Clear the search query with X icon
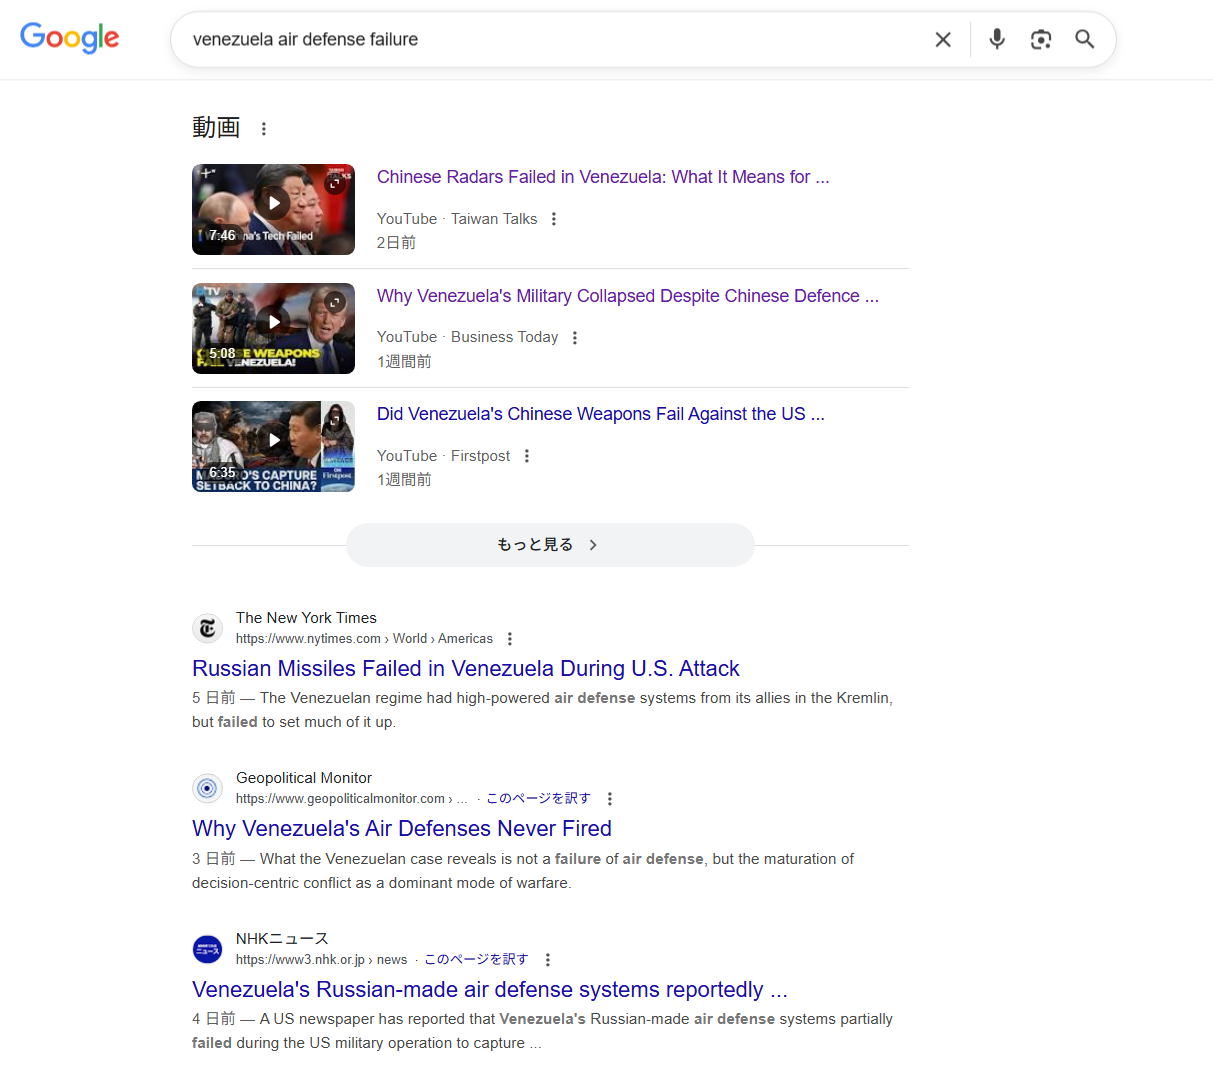1213x1076 pixels. point(943,39)
